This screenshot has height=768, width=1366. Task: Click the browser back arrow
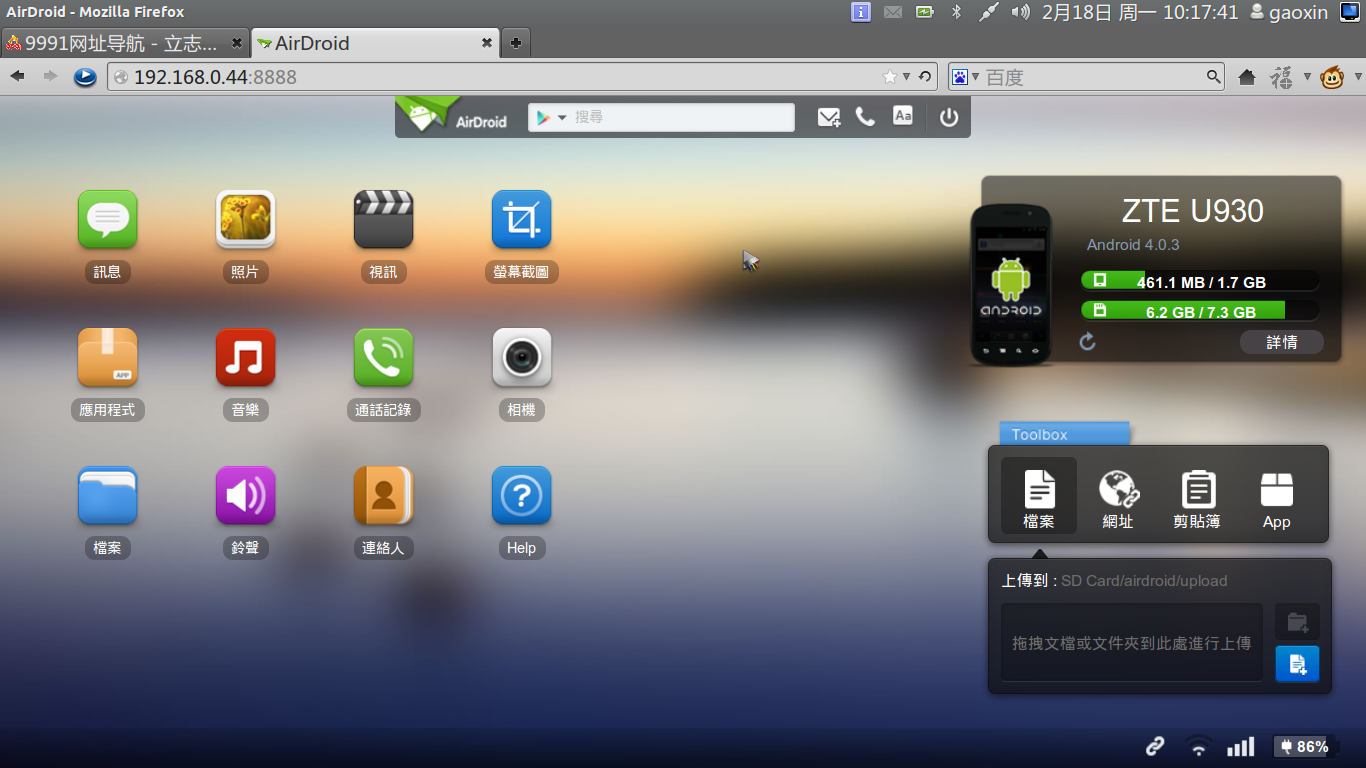17,77
